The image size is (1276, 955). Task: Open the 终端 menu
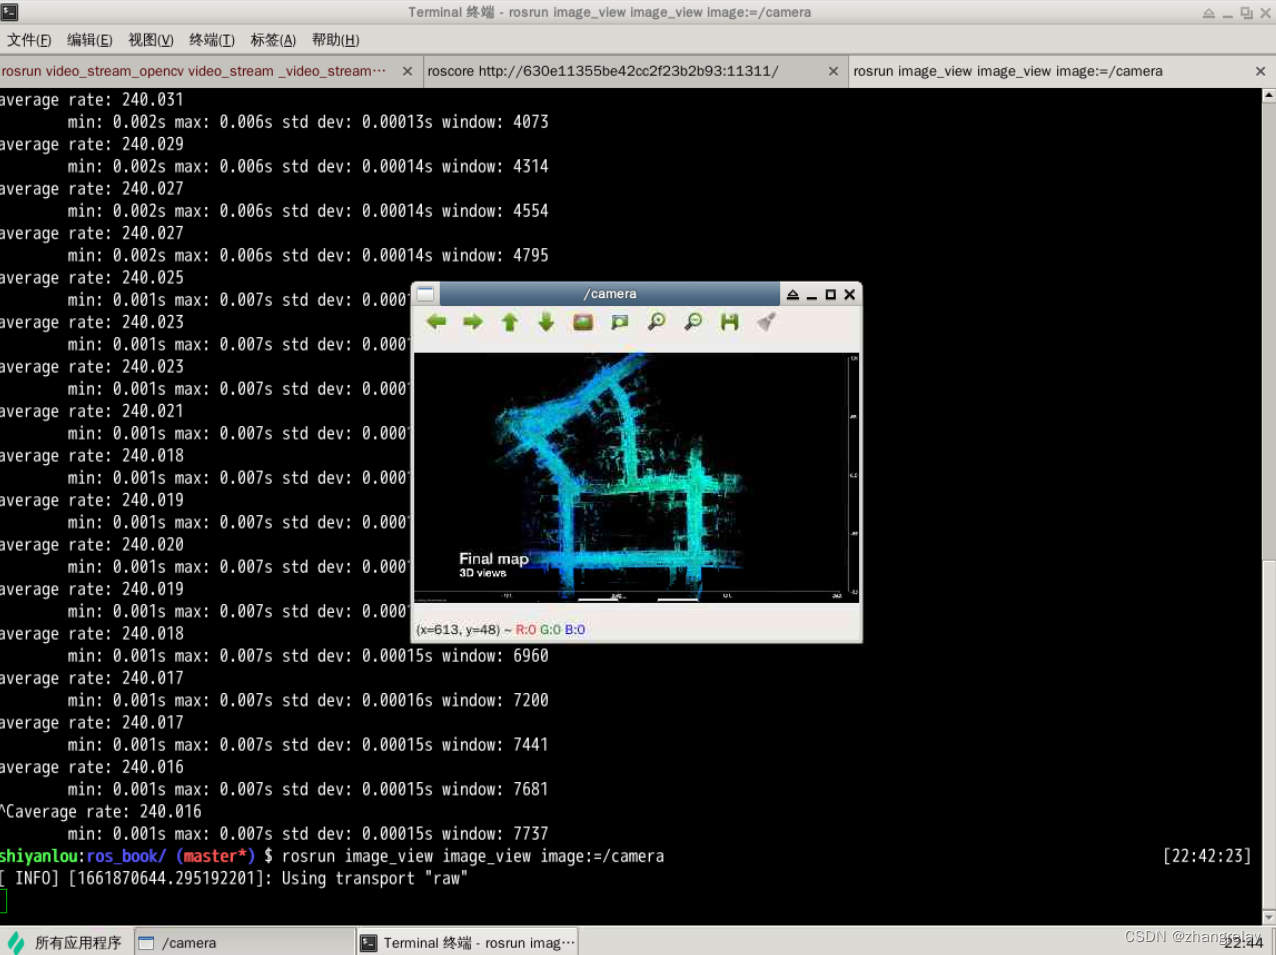click(211, 40)
